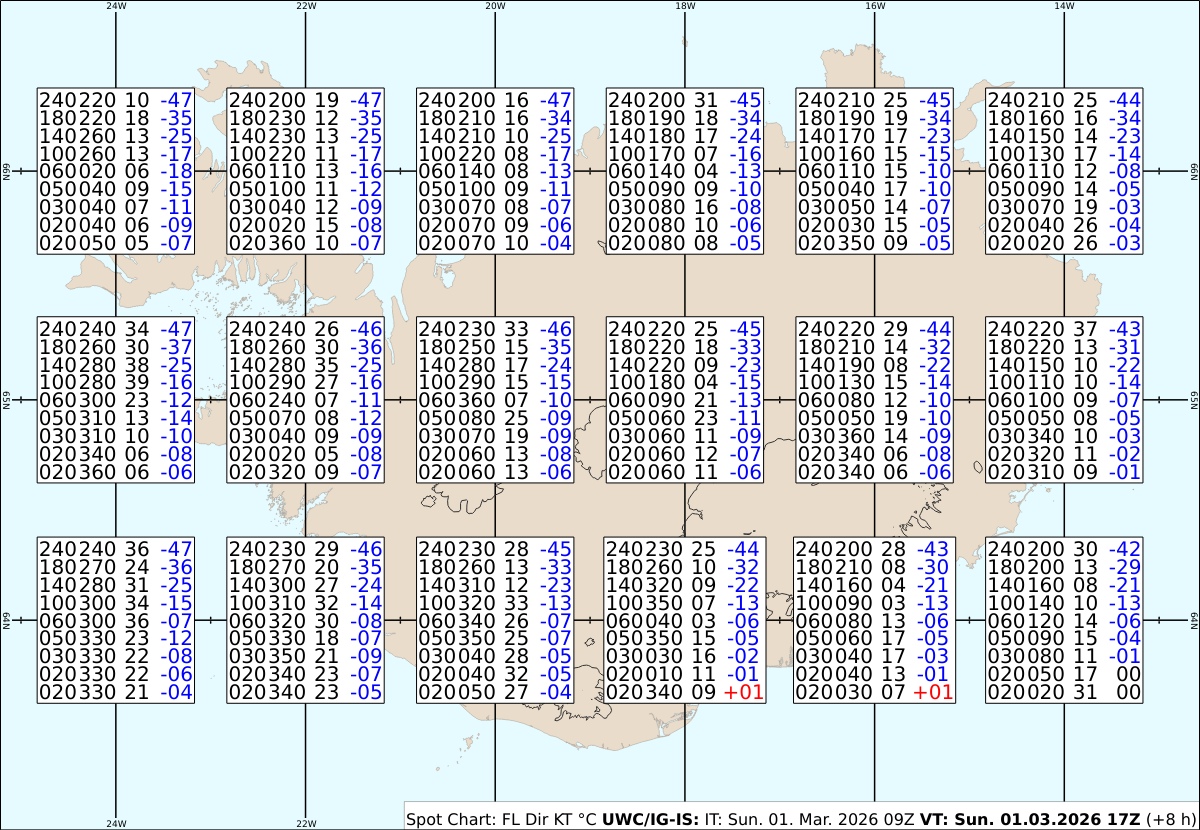
Task: Click the "(+8 h)" forecast offset text
Action: pyautogui.click(x=1170, y=818)
